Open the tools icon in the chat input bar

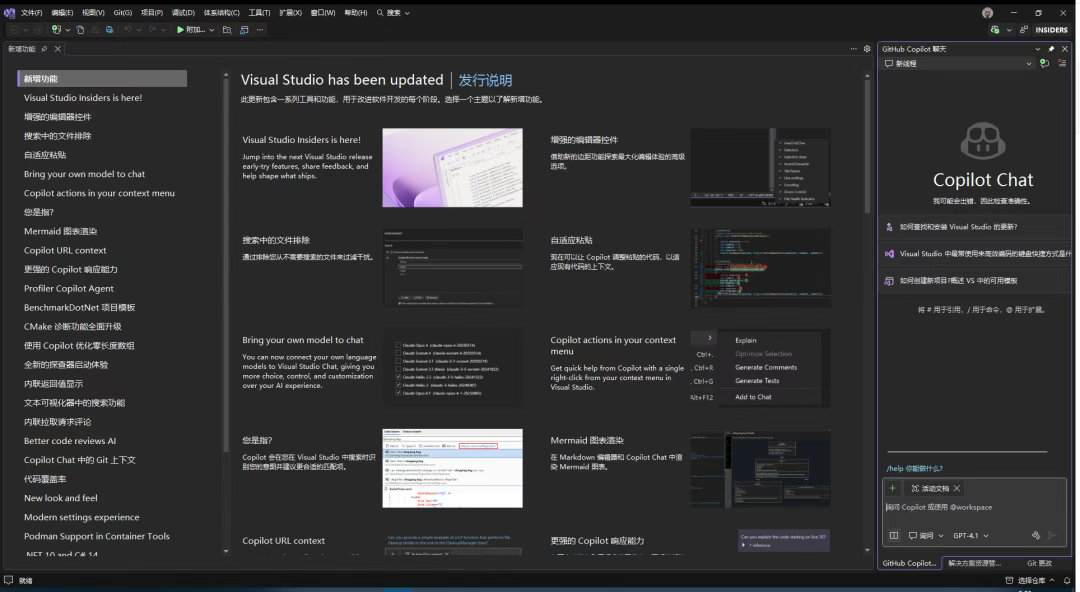(x=1036, y=535)
